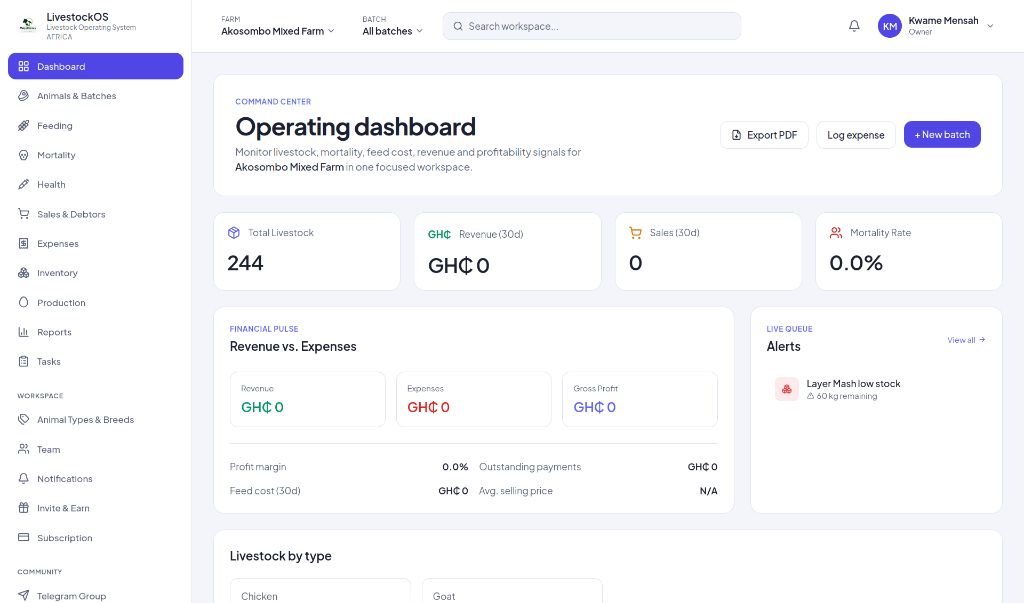This screenshot has height=603, width=1024.
Task: Click View all alerts link
Action: pos(966,340)
